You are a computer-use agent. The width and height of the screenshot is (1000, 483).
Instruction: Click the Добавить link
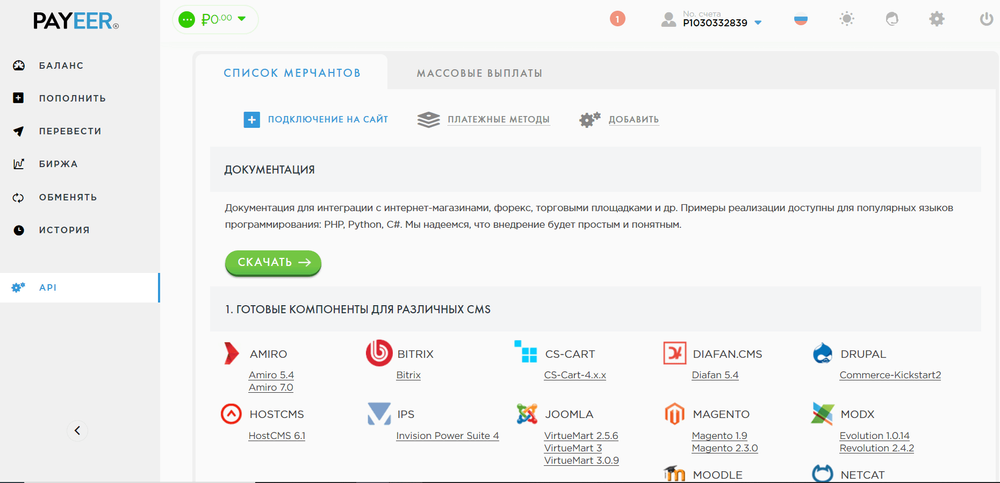click(x=634, y=119)
